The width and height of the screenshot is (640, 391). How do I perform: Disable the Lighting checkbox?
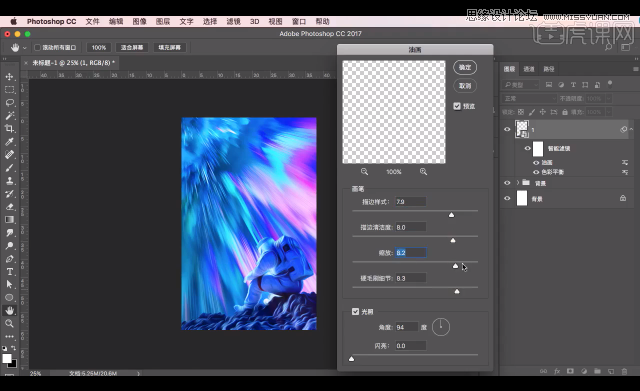click(355, 311)
